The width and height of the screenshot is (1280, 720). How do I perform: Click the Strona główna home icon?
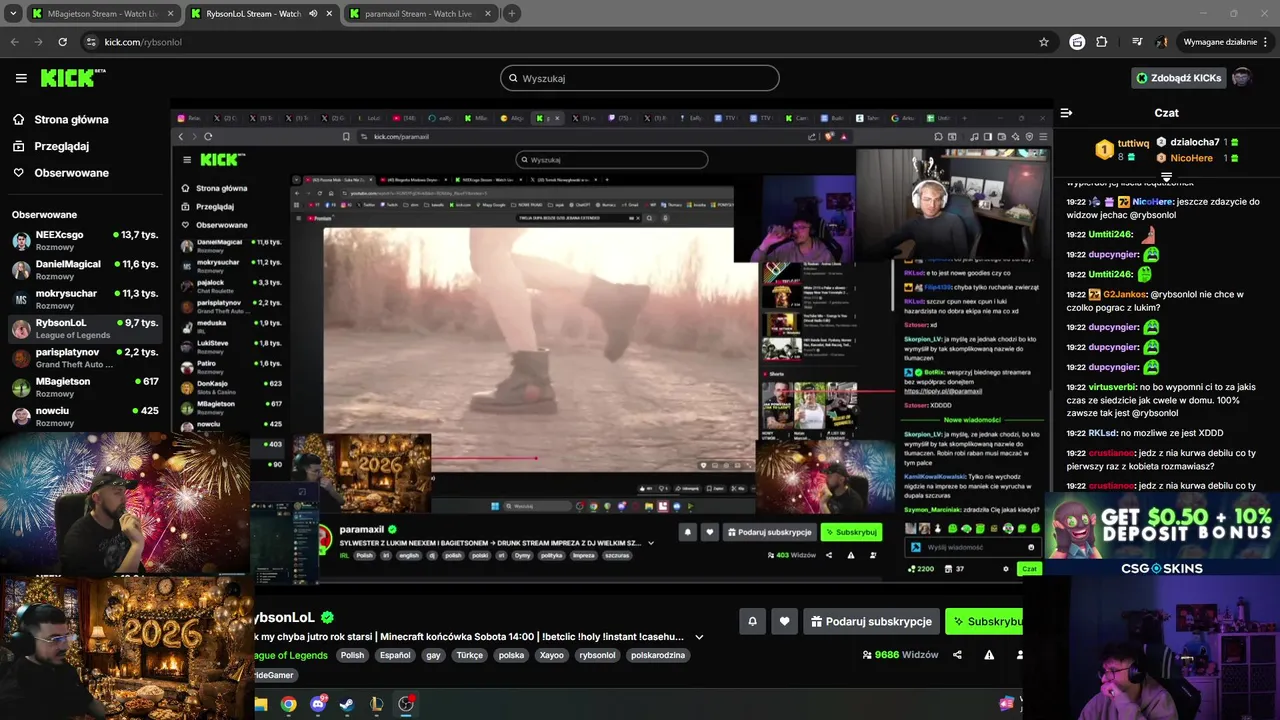click(x=18, y=119)
